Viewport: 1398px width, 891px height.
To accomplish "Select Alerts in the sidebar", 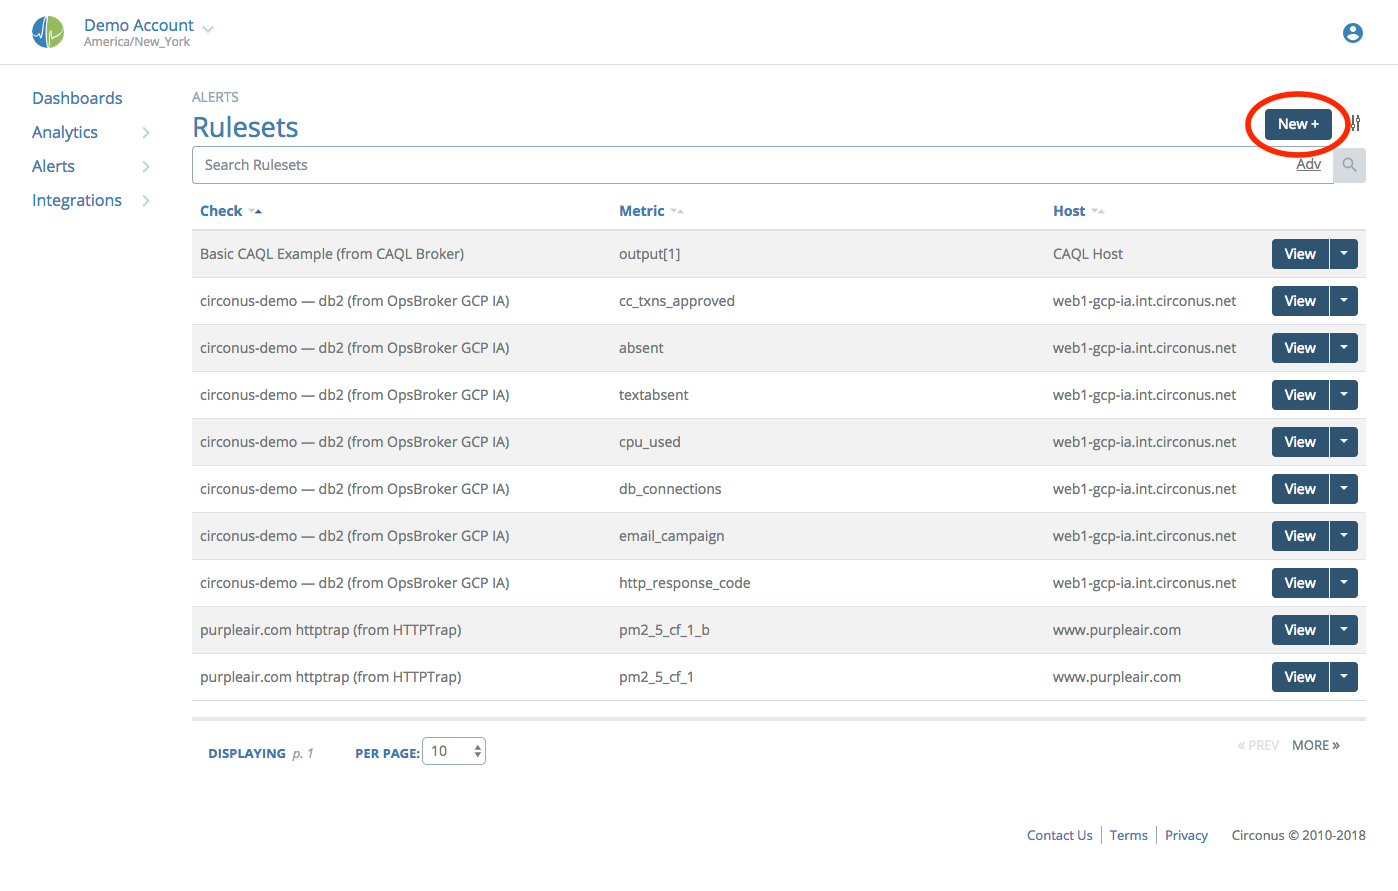I will pyautogui.click(x=53, y=166).
